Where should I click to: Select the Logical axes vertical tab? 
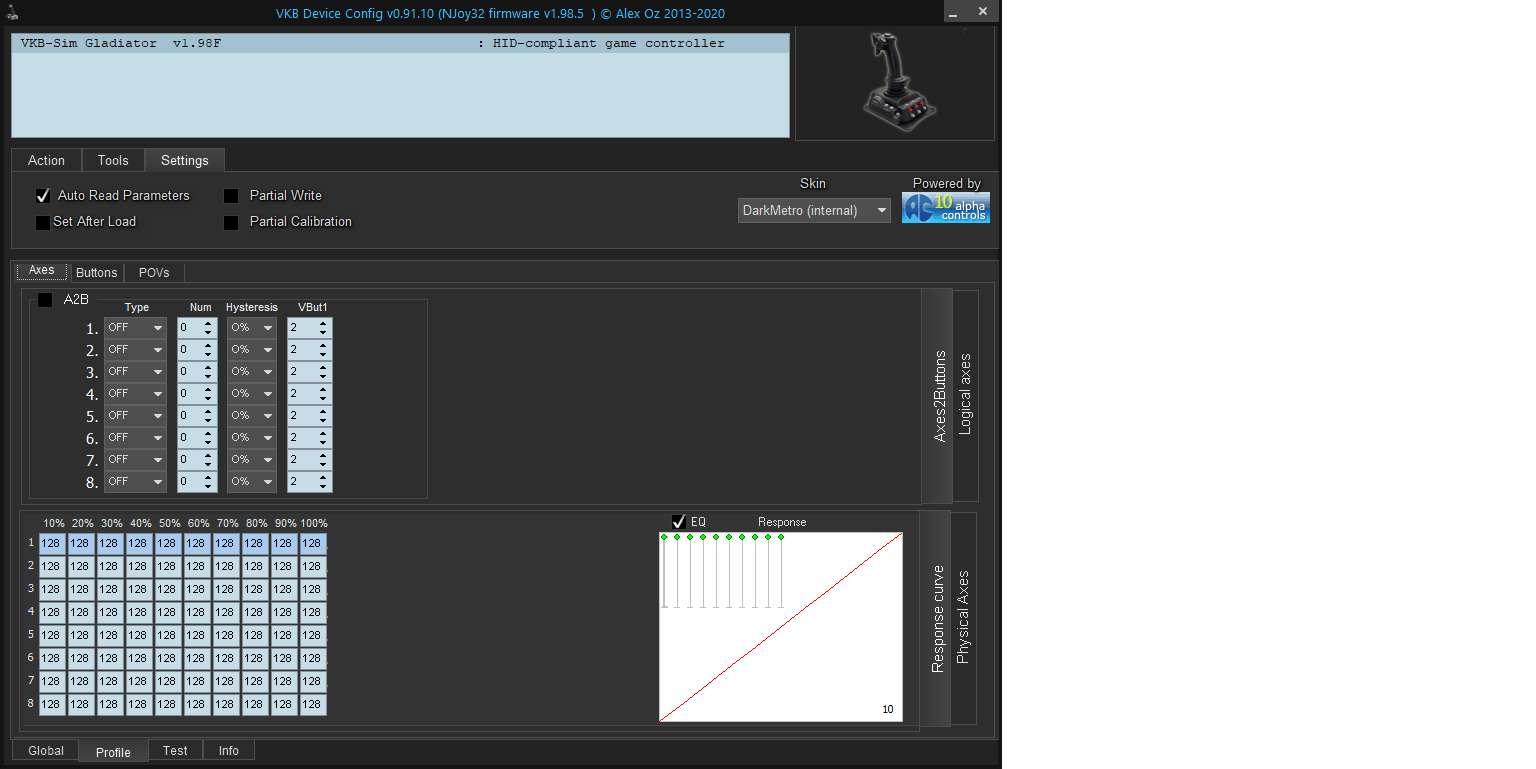[x=966, y=394]
